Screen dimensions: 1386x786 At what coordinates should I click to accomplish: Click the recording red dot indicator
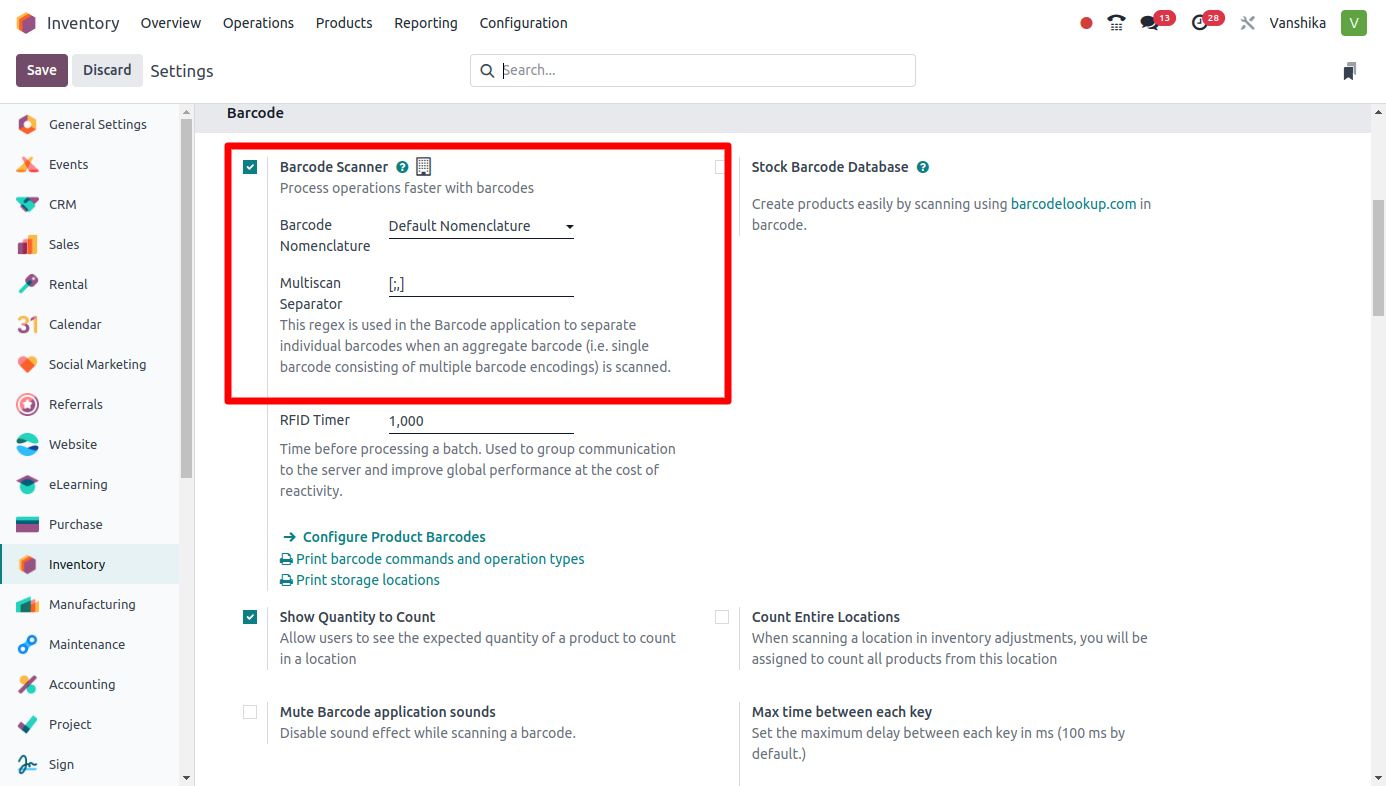coord(1085,22)
